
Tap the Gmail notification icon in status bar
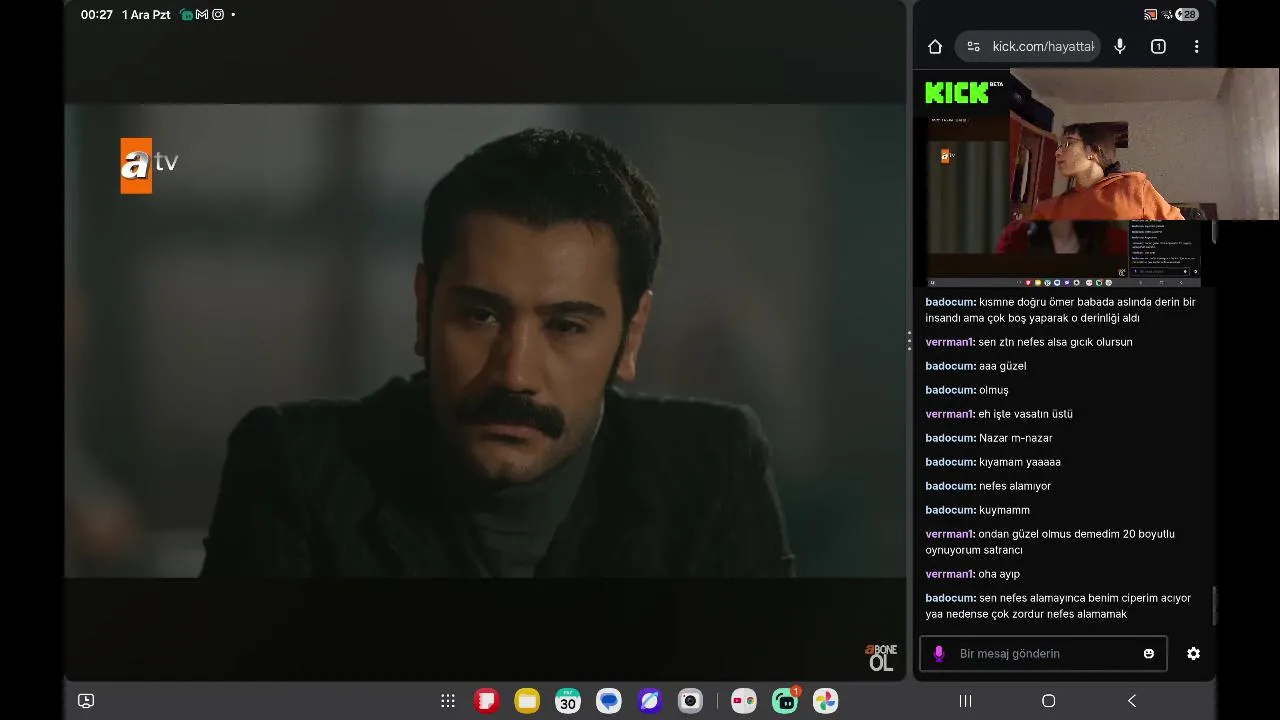(202, 15)
